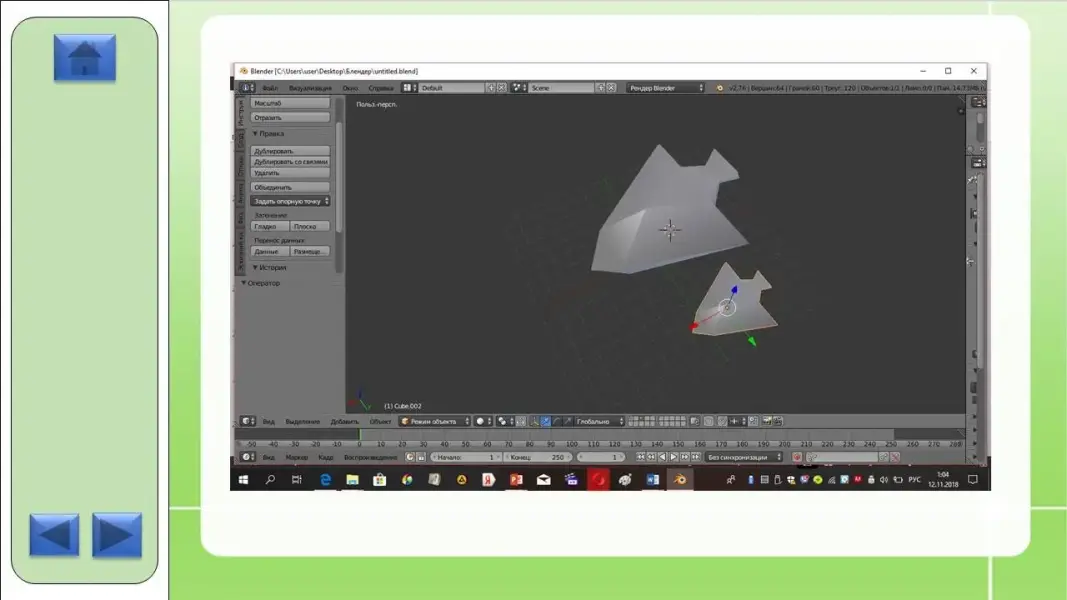Open the Рендер Blender engine dropdown
This screenshot has height=600, width=1067.
pyautogui.click(x=665, y=88)
